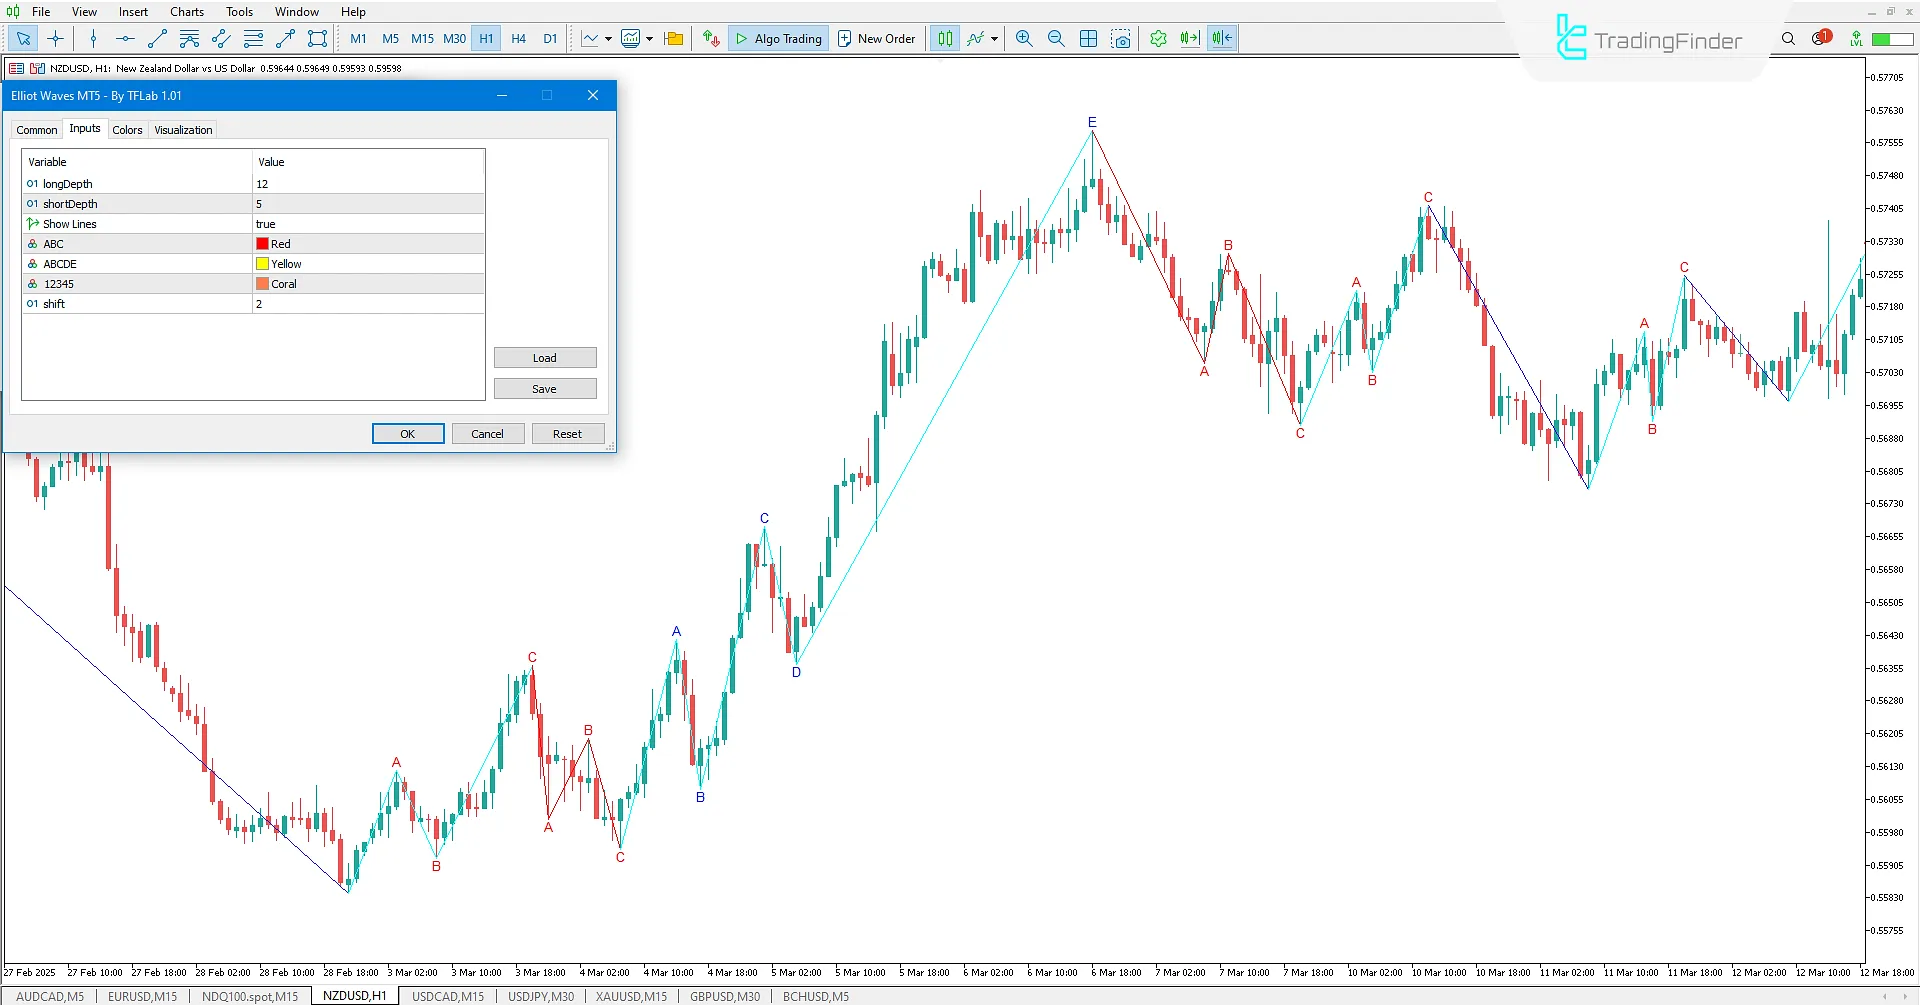Image resolution: width=1920 pixels, height=1005 pixels.
Task: Click the Reset button in Elliot Waves dialog
Action: coord(567,433)
